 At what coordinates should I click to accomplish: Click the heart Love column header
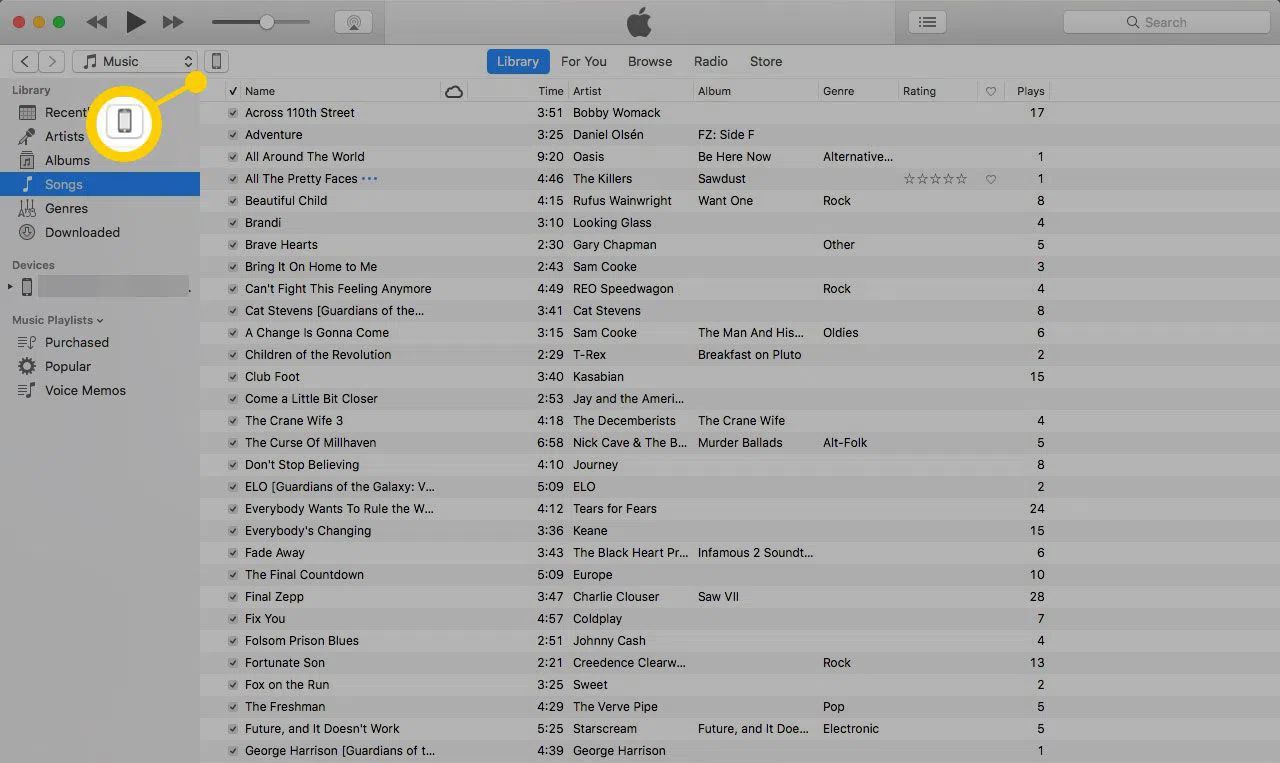point(991,91)
